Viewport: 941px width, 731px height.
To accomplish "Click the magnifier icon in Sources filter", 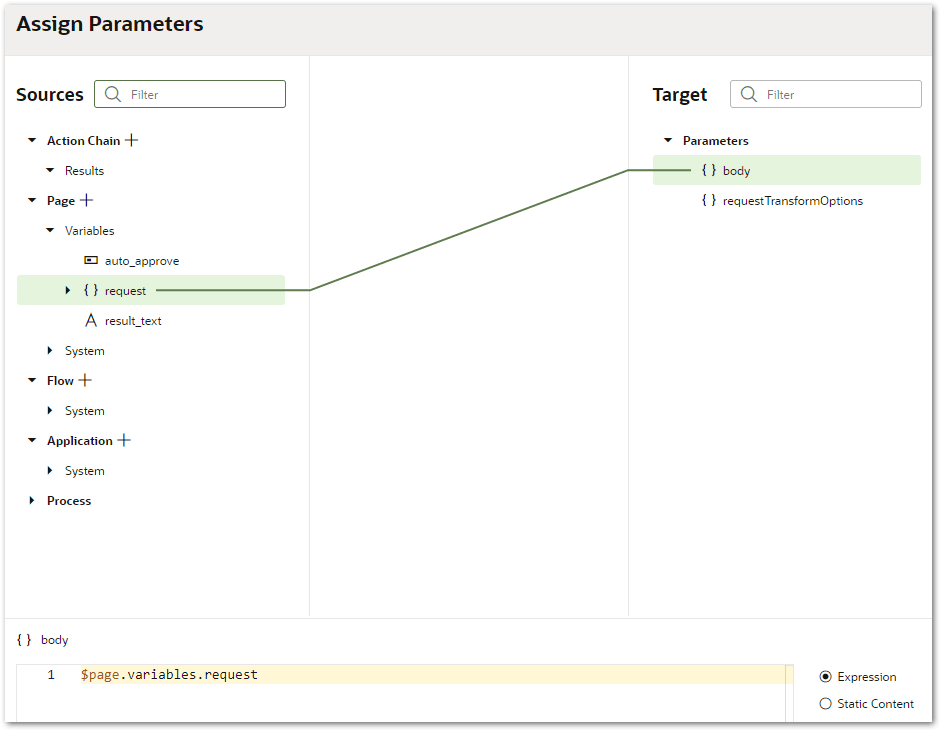I will coord(112,93).
